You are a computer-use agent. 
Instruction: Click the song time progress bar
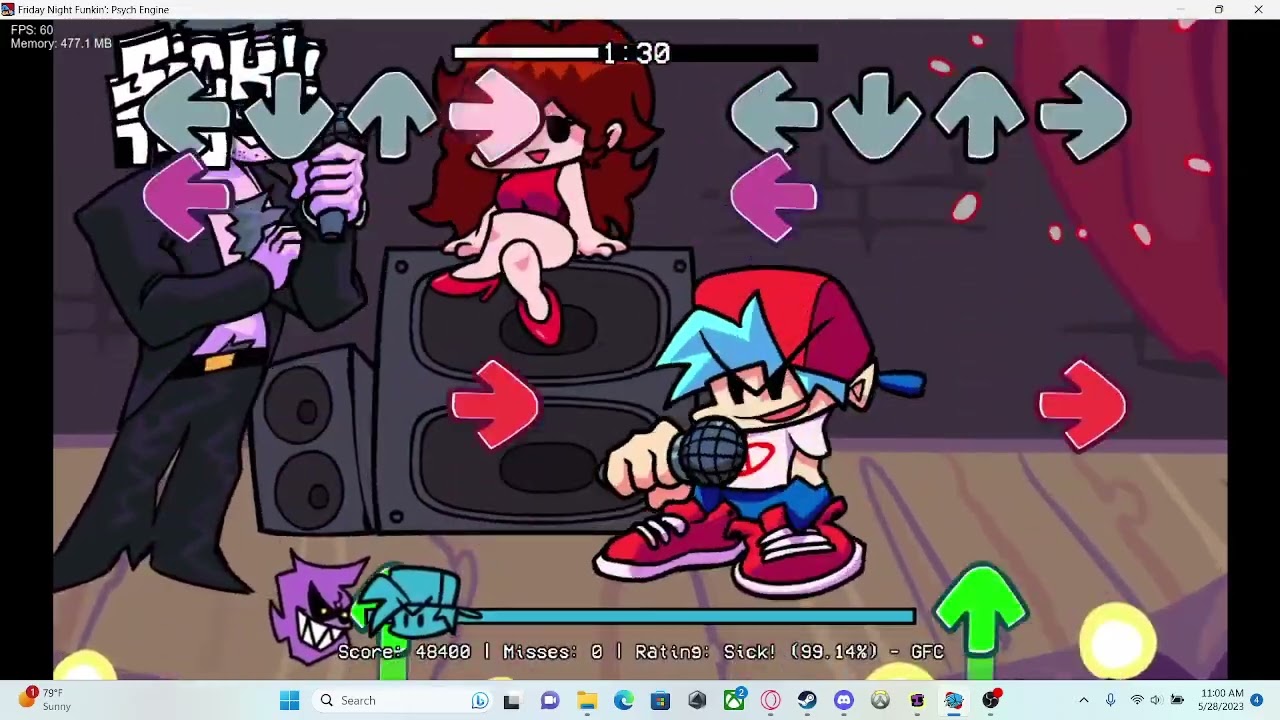pos(635,53)
